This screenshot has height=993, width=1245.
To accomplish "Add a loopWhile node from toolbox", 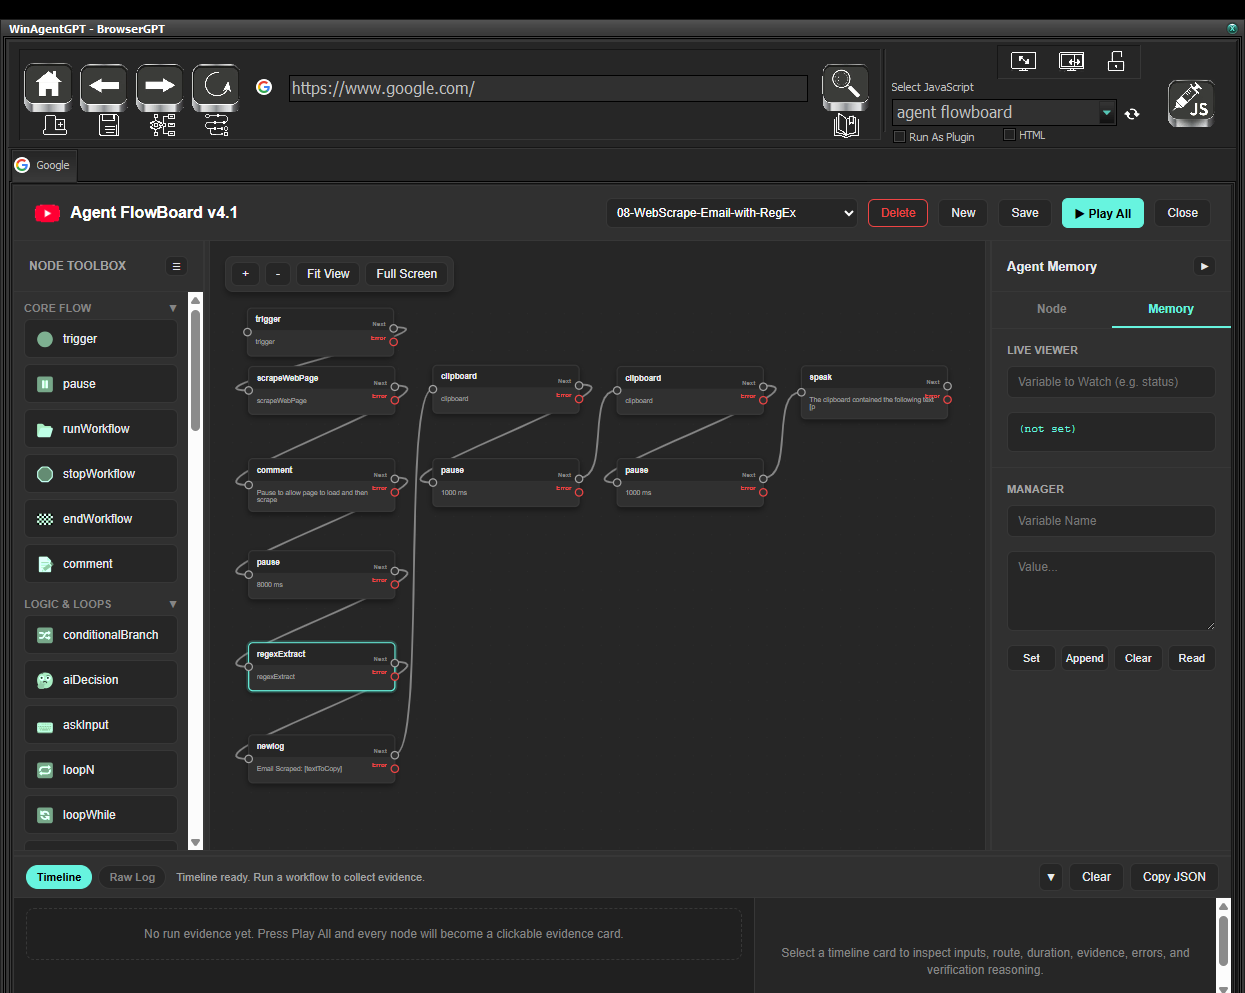I will tap(101, 815).
